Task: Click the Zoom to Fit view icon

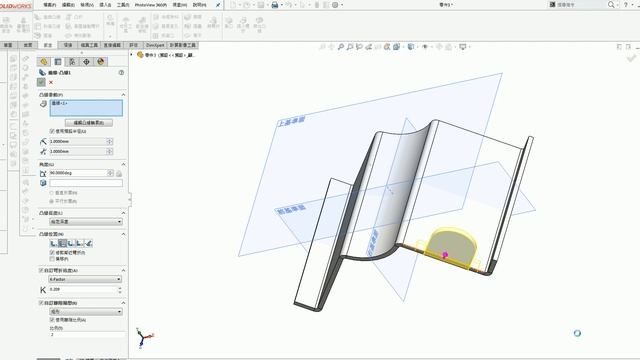Action: click(x=340, y=47)
